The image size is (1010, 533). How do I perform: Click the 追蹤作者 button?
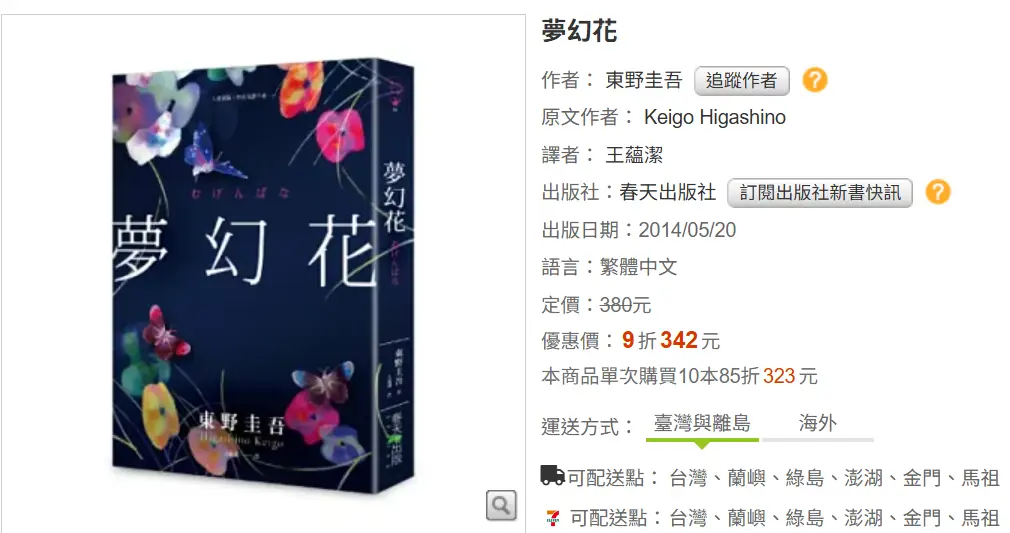click(x=741, y=81)
